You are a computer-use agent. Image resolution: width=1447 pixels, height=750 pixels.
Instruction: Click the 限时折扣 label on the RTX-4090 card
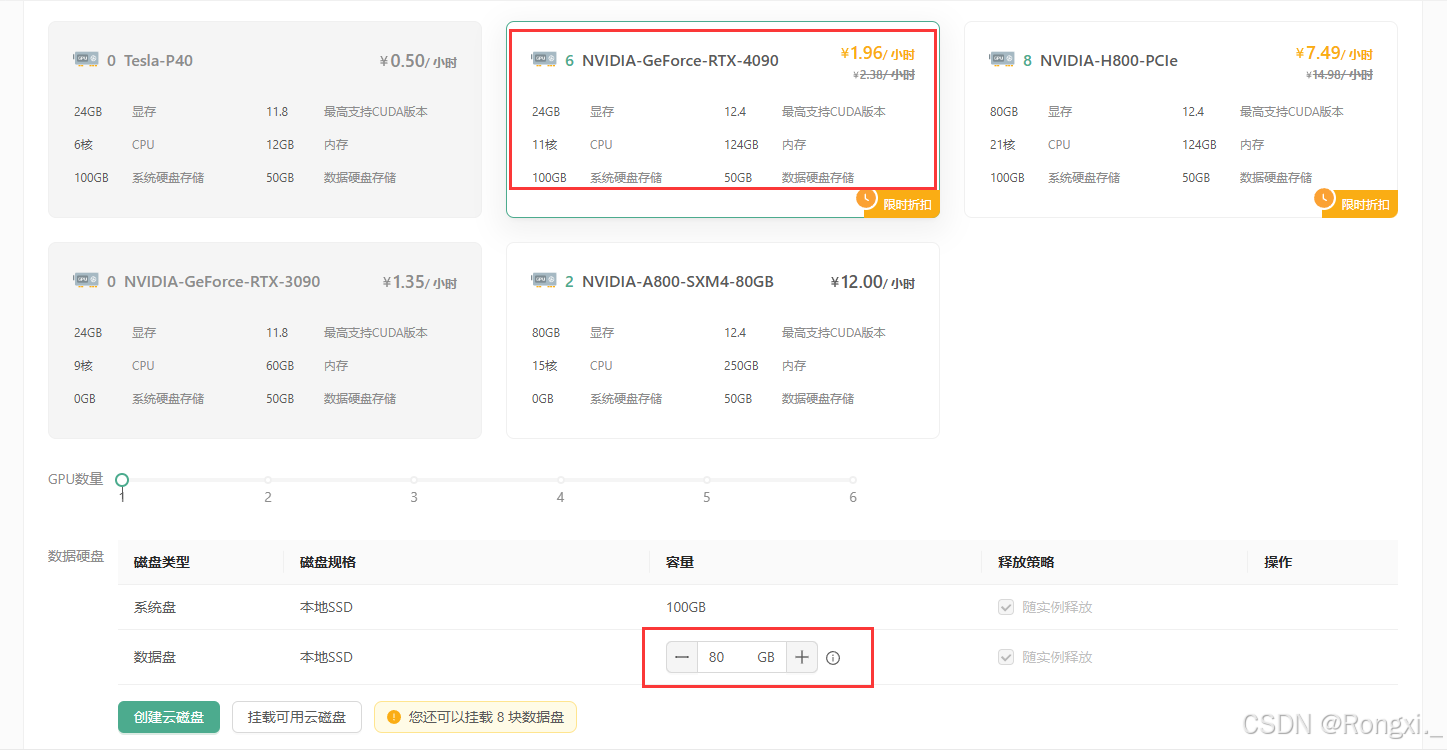907,205
